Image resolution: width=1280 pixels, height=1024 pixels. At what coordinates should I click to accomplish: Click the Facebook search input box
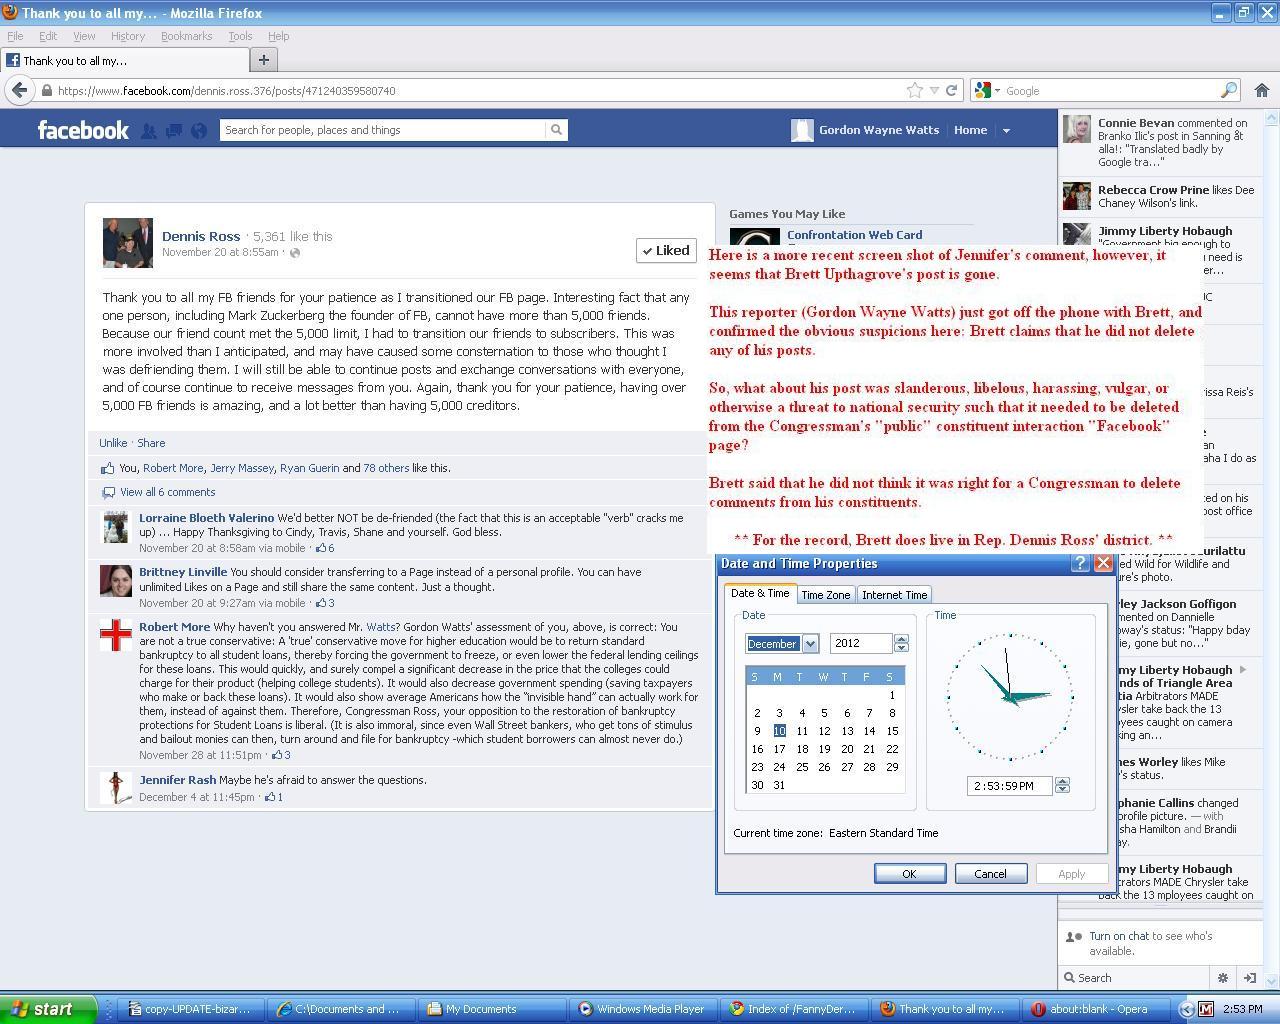[383, 130]
